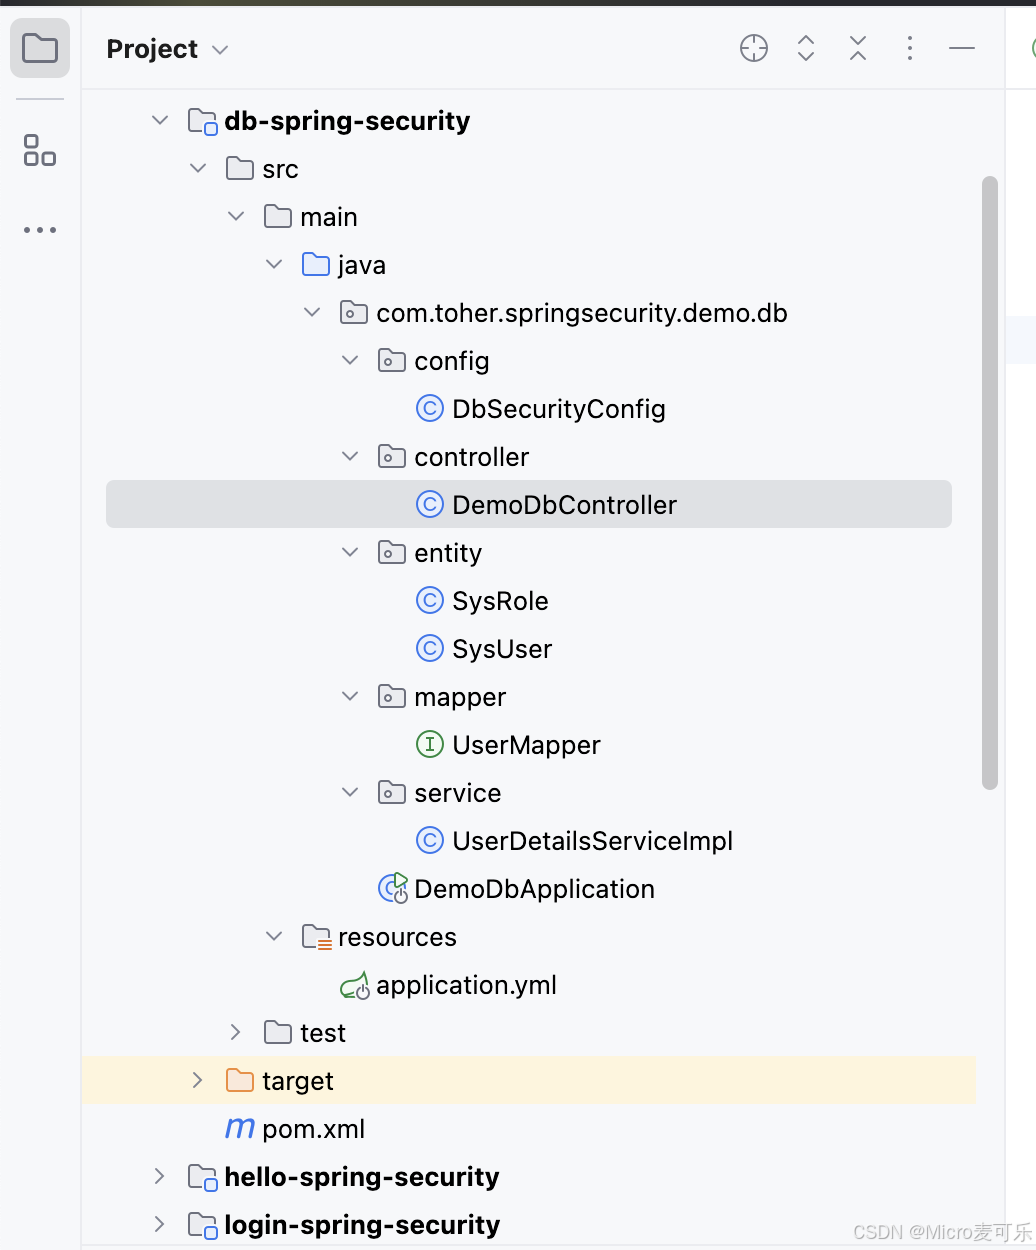1036x1250 pixels.
Task: Select pom.xml Maven file
Action: [x=313, y=1129]
